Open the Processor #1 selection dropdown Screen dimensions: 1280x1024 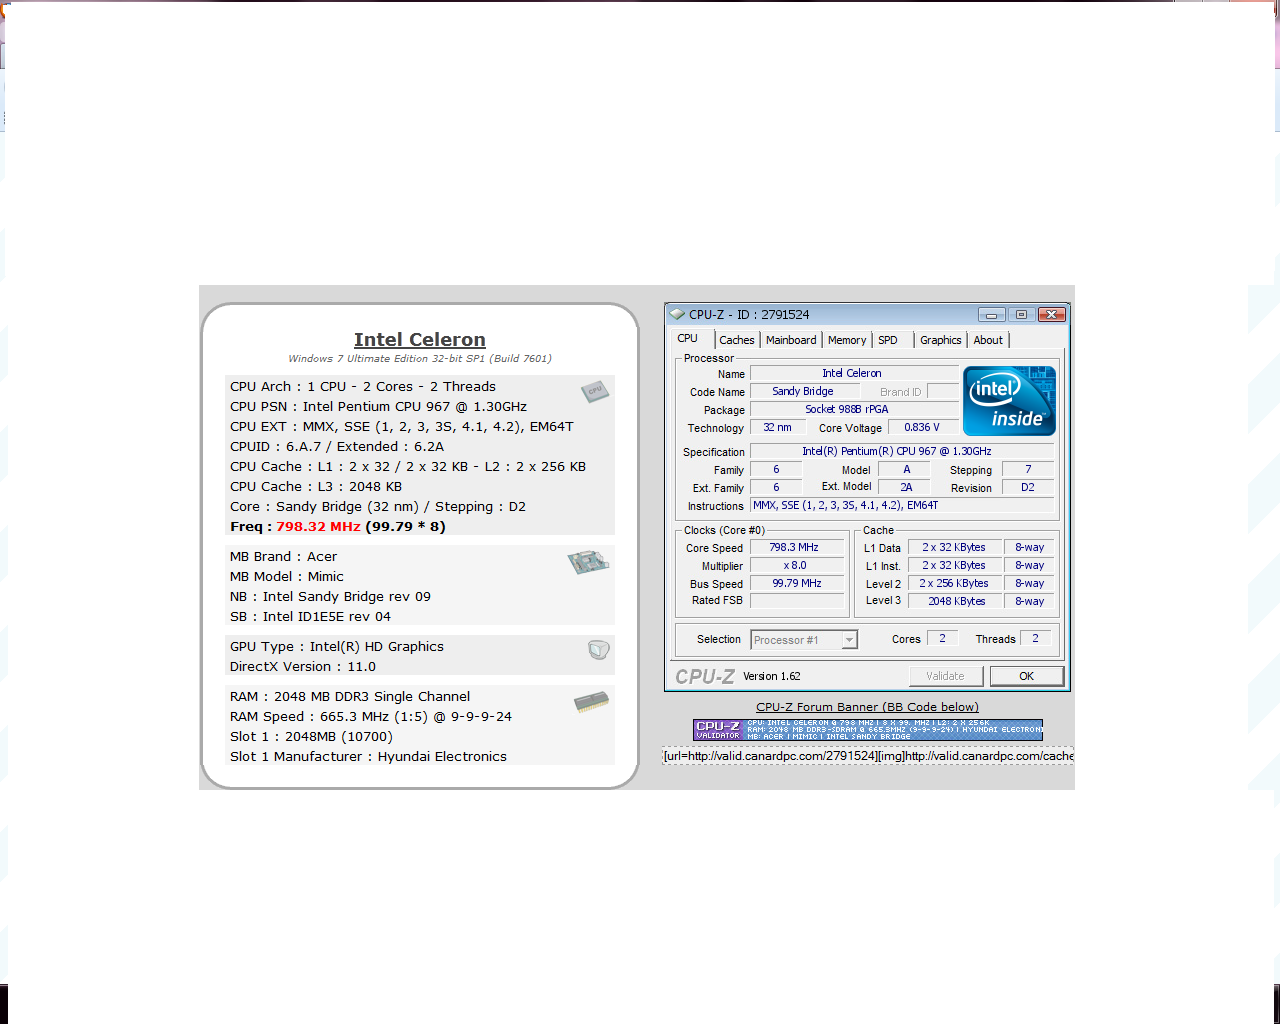[x=804, y=640]
